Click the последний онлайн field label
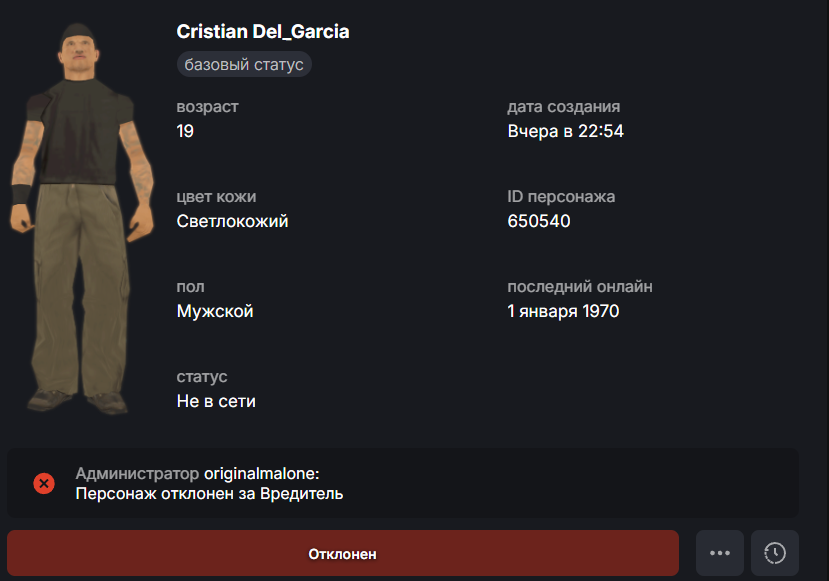 tap(580, 287)
